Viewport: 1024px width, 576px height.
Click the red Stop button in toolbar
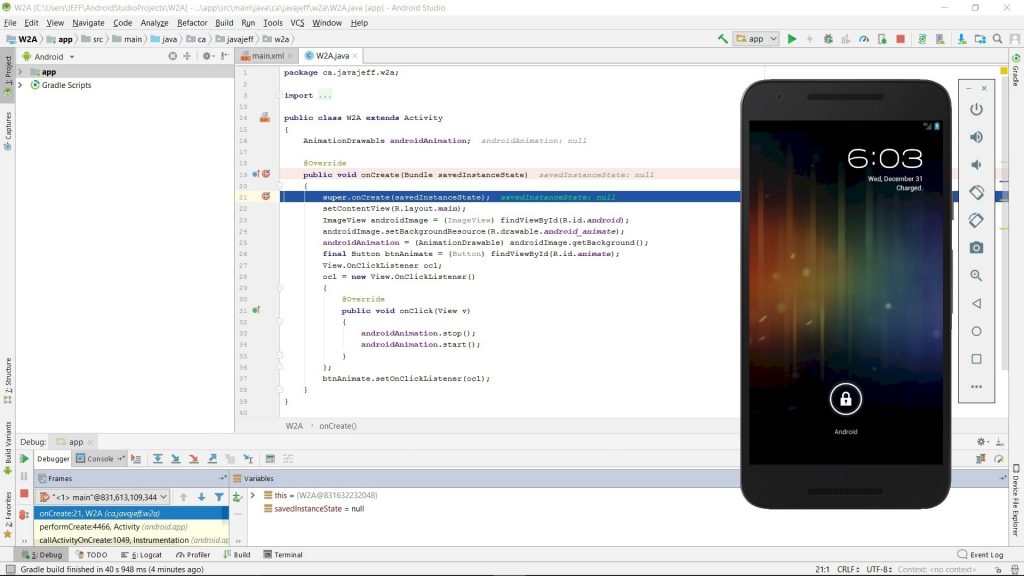coord(901,39)
